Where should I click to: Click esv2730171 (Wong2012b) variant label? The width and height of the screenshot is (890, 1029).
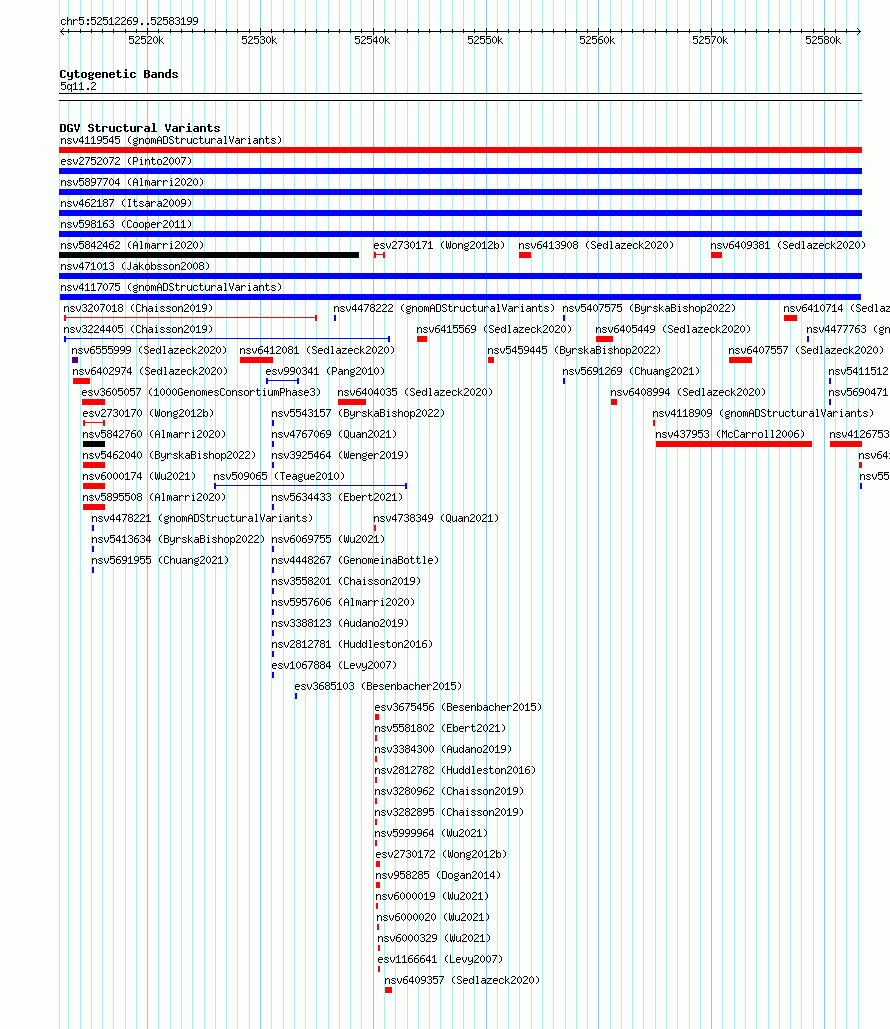pyautogui.click(x=440, y=245)
